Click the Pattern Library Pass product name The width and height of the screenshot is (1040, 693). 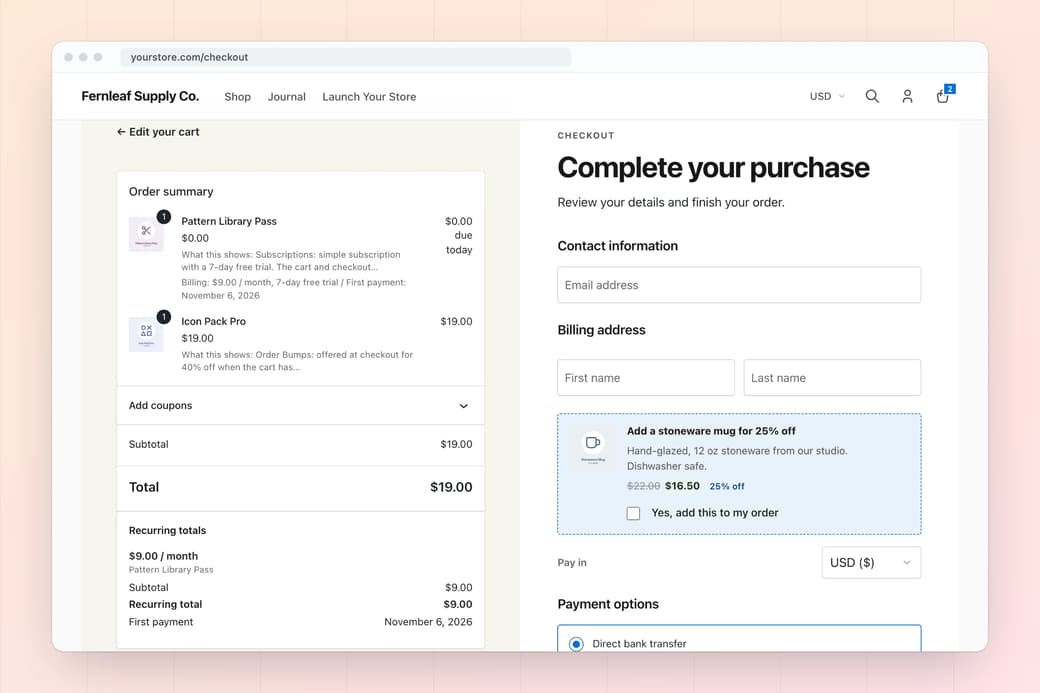point(229,221)
